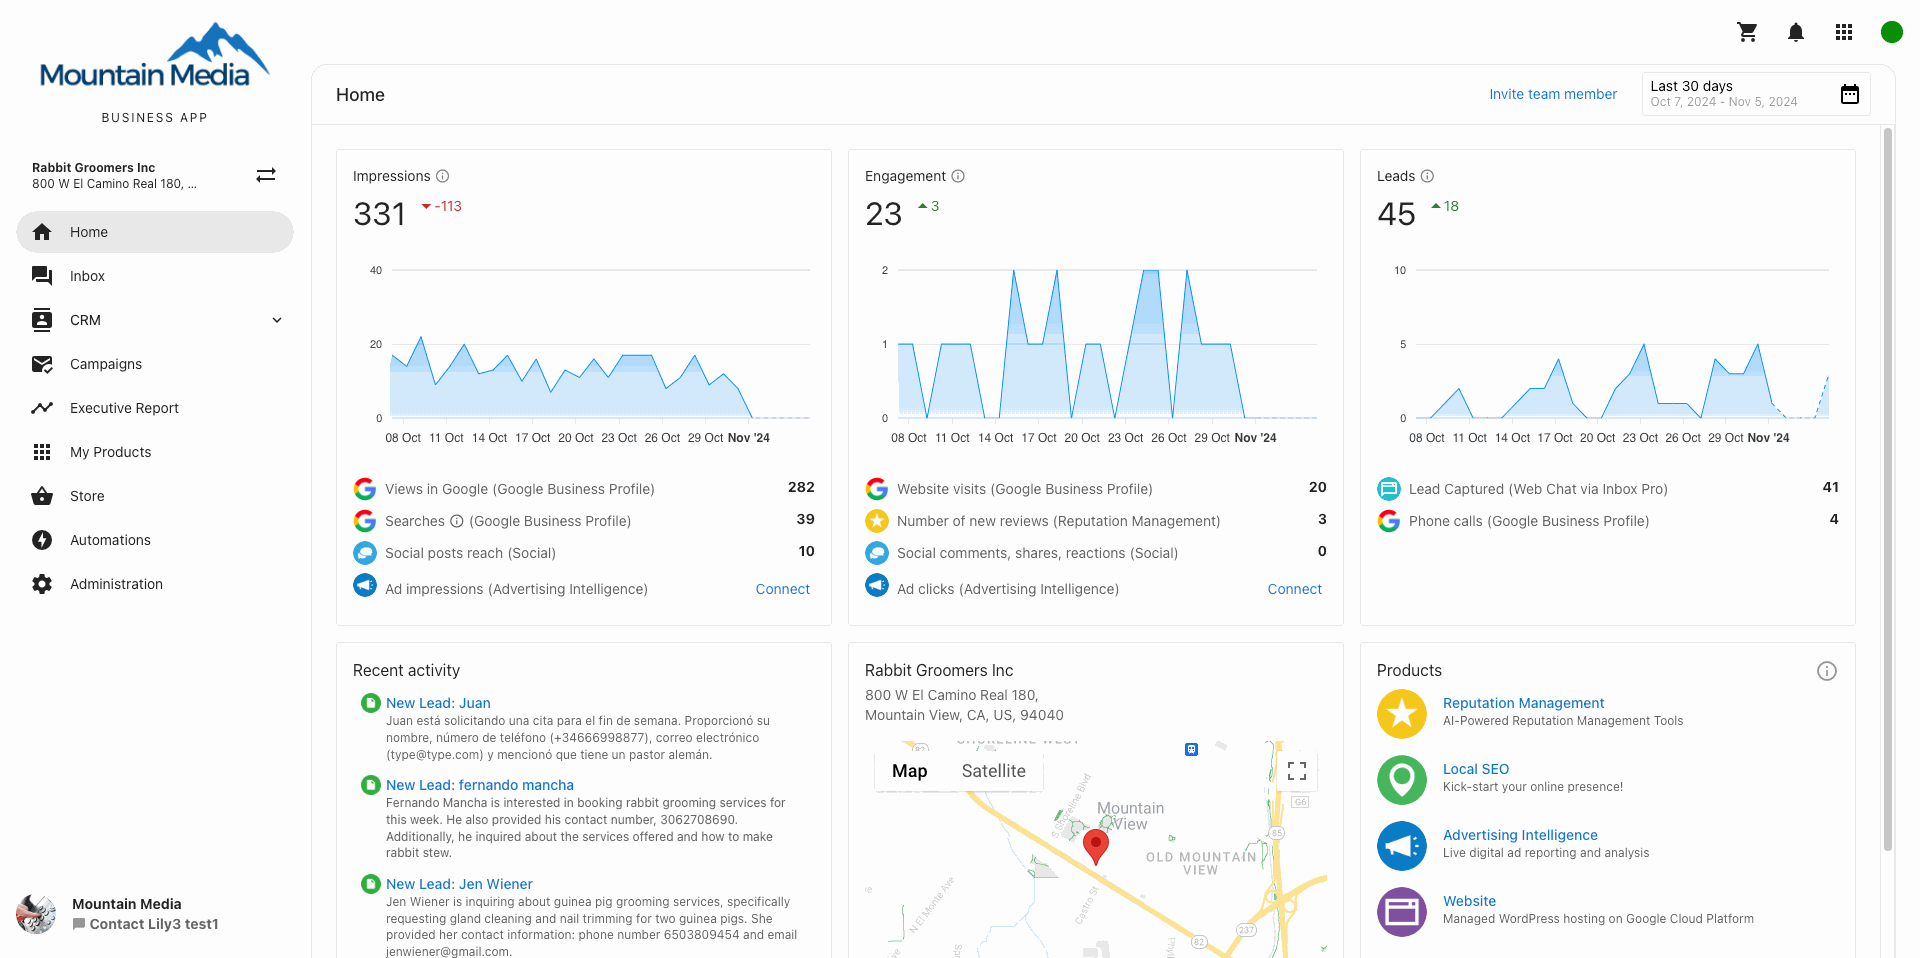Open Administration in sidebar

(155, 584)
